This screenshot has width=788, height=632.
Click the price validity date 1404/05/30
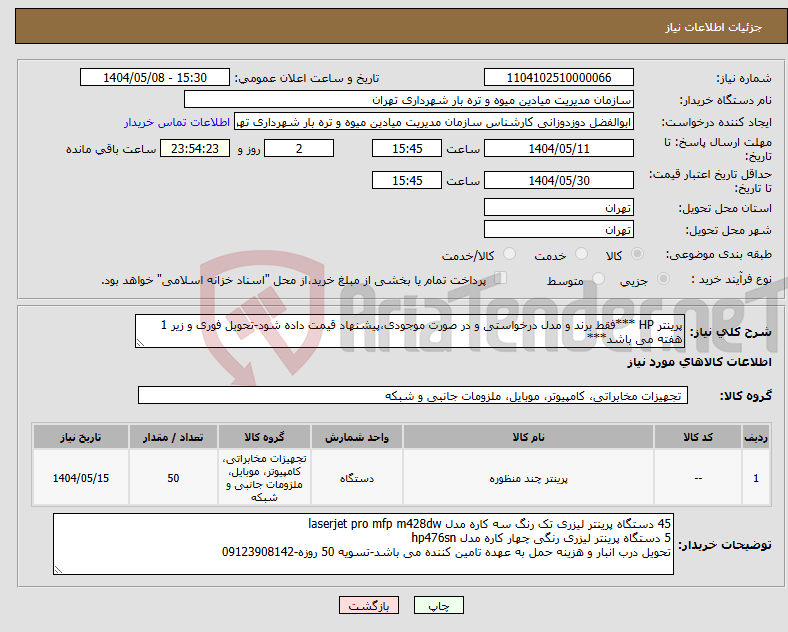pos(558,180)
